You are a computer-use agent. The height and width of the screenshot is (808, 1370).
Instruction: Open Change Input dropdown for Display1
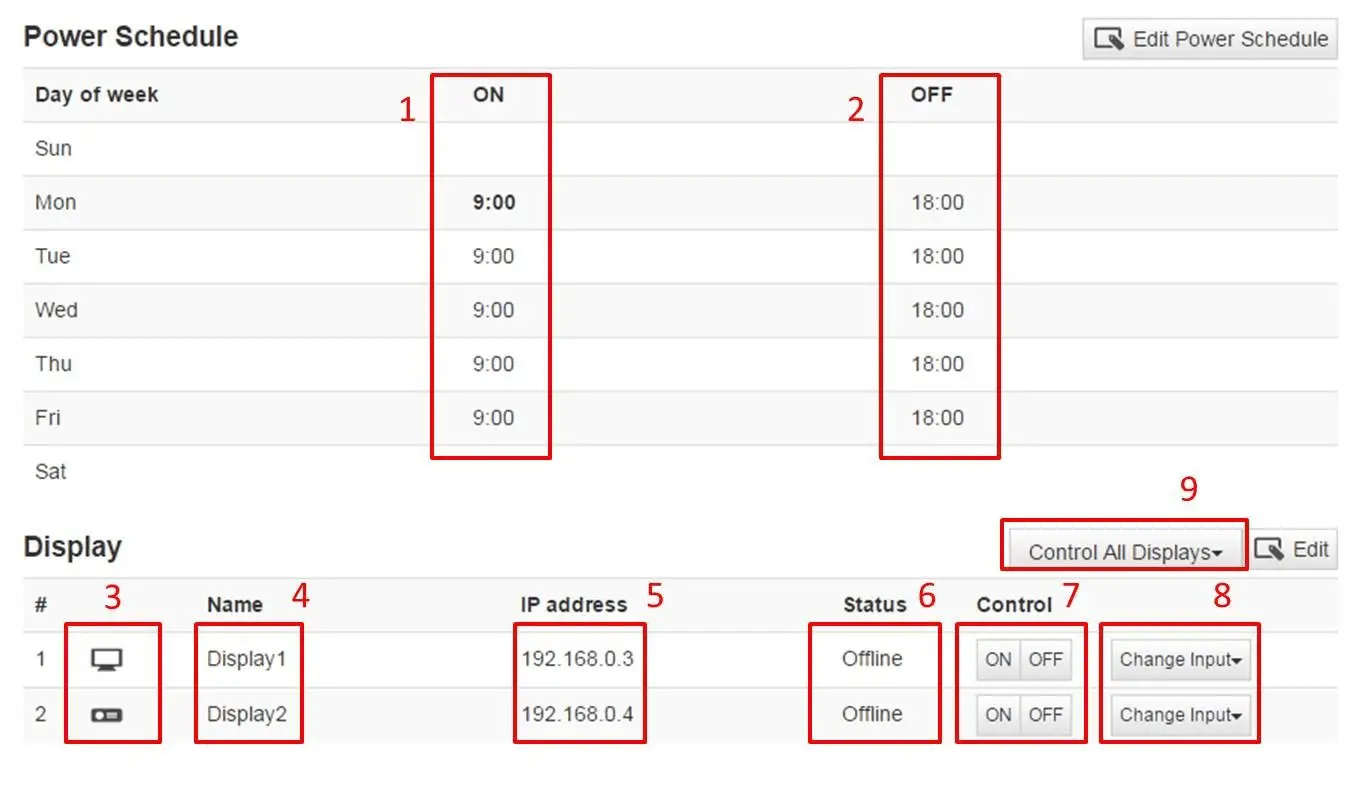1179,659
